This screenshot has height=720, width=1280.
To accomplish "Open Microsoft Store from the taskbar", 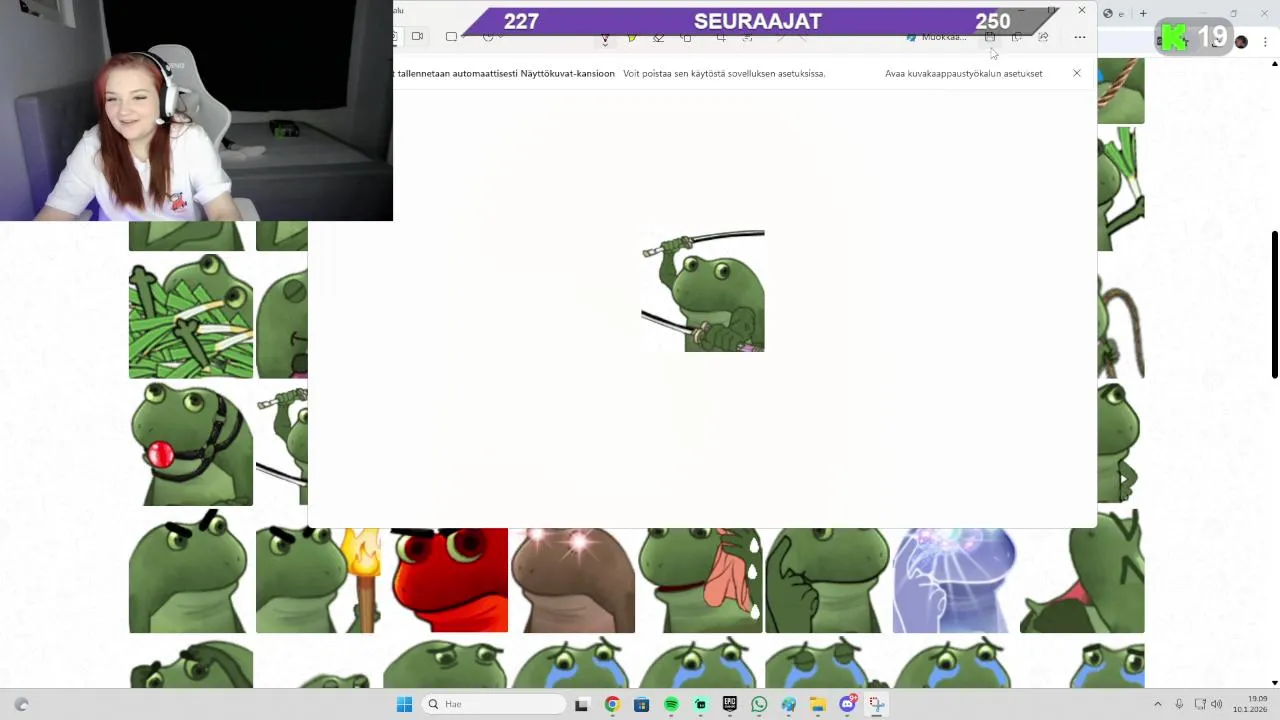I will (x=641, y=704).
